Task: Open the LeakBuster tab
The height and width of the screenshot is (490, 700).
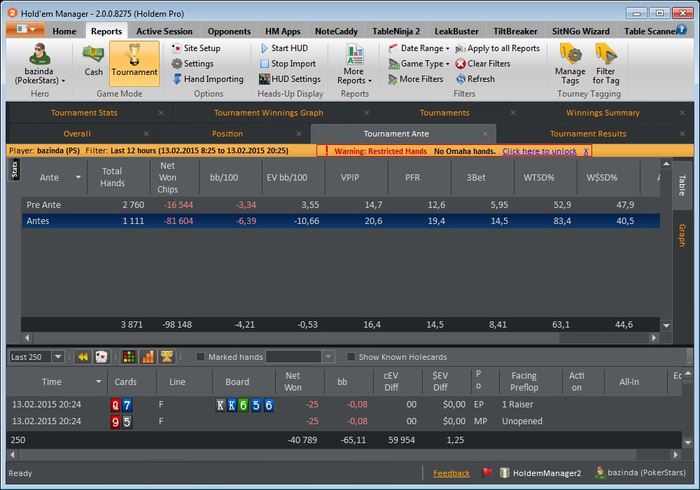Action: 456,31
